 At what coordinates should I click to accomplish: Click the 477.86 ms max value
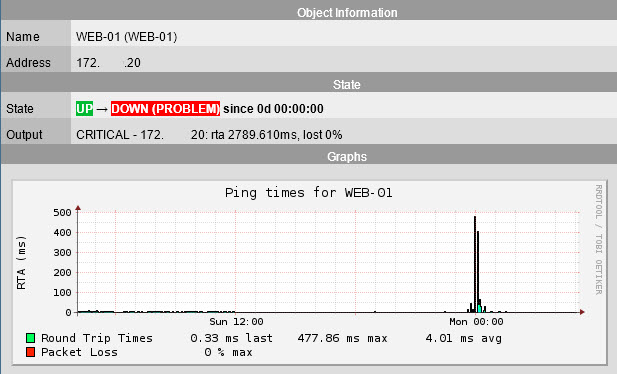point(342,338)
